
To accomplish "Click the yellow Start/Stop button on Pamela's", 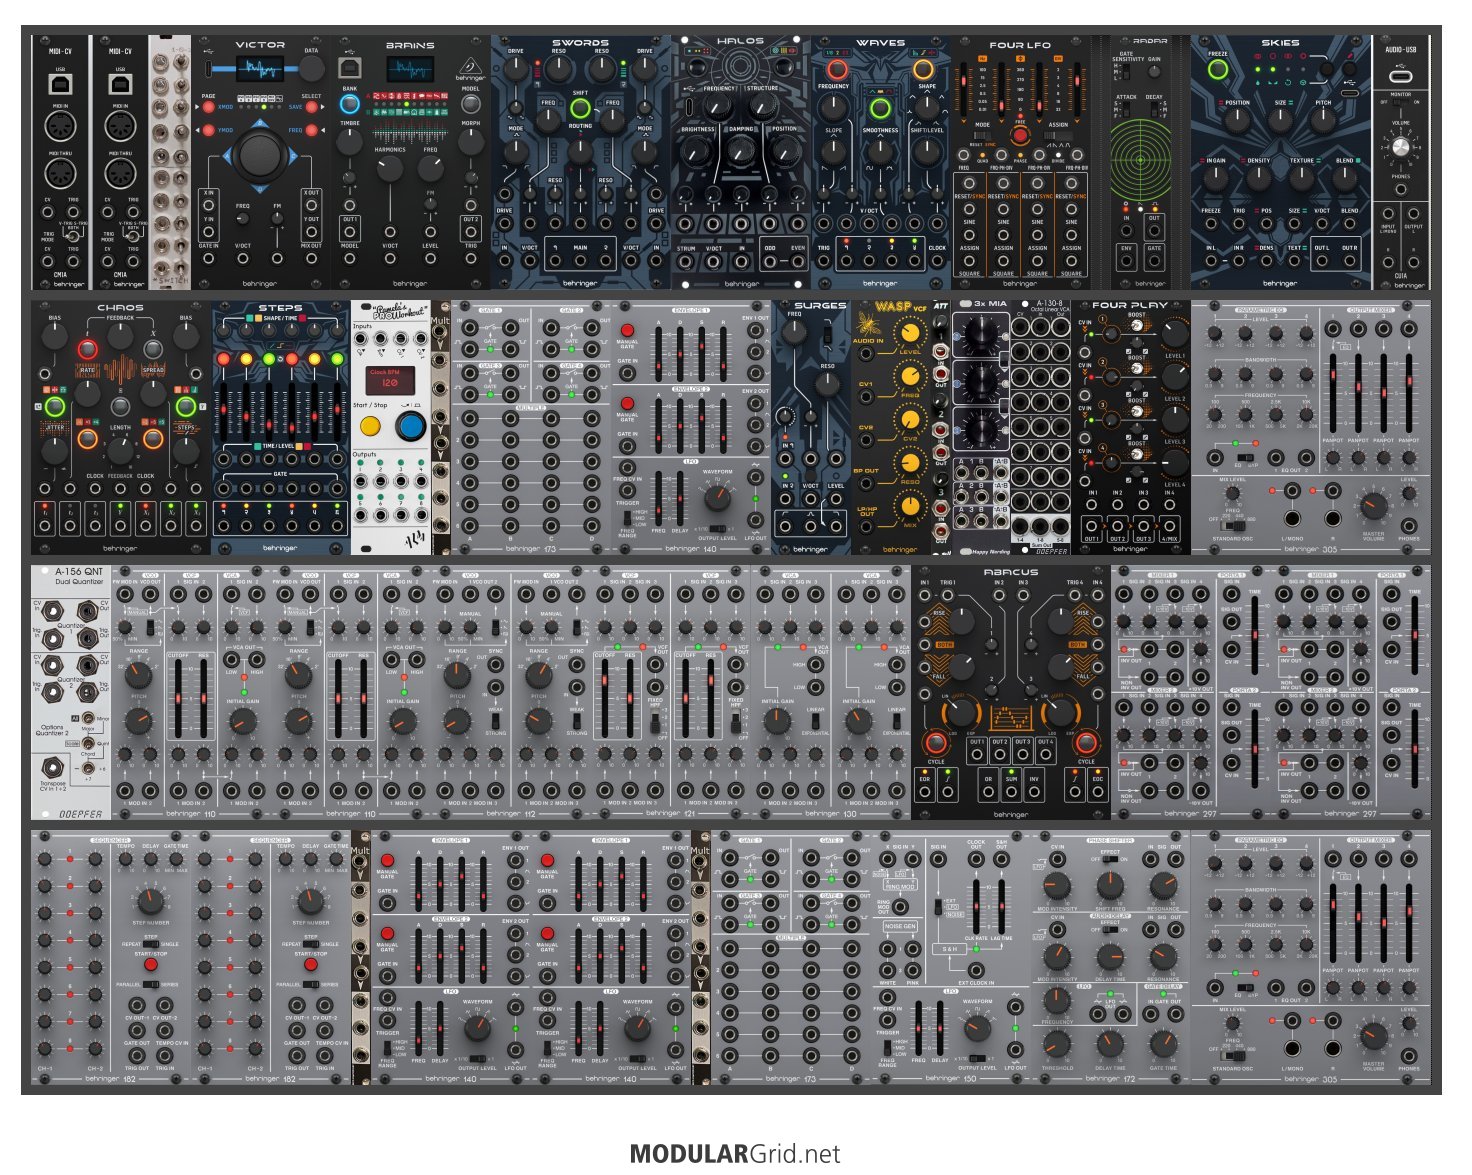I will (x=370, y=427).
